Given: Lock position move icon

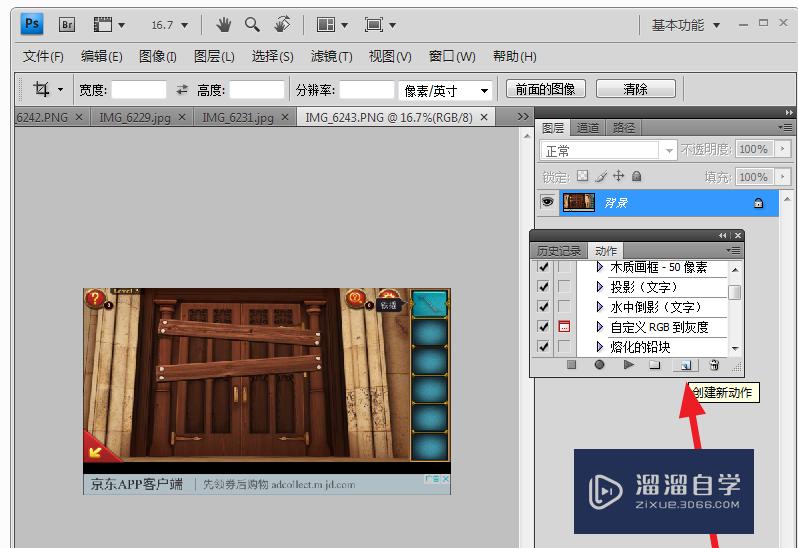Looking at the screenshot, I should tap(618, 176).
